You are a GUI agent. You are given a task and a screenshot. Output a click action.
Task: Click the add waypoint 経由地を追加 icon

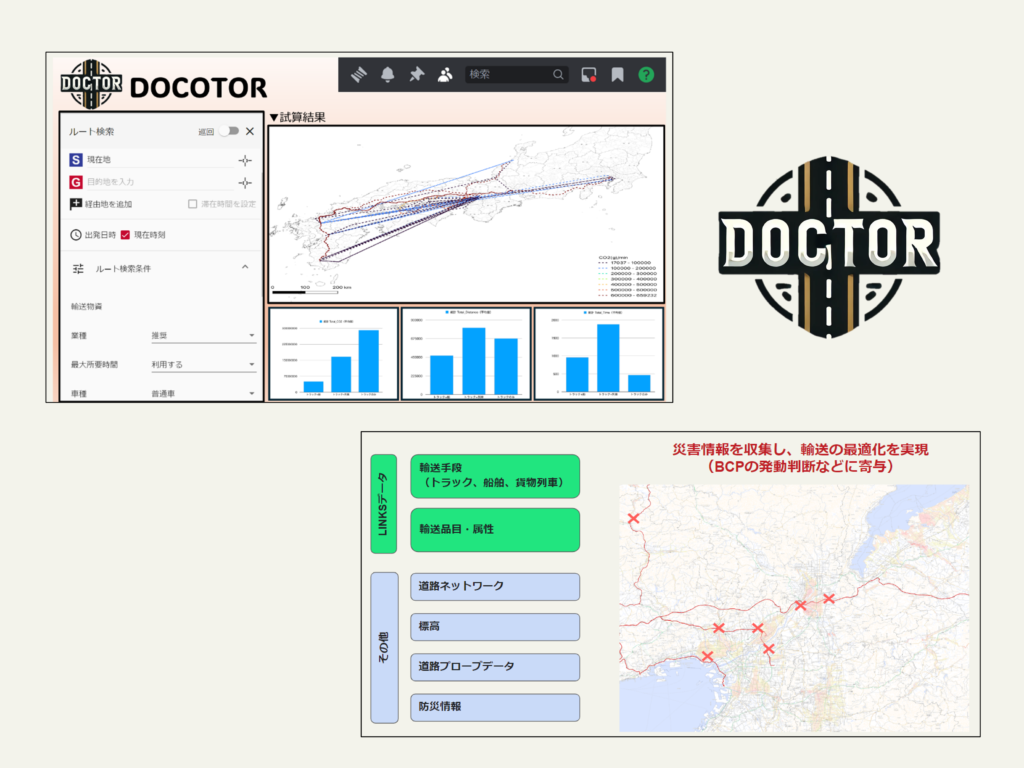pos(76,204)
